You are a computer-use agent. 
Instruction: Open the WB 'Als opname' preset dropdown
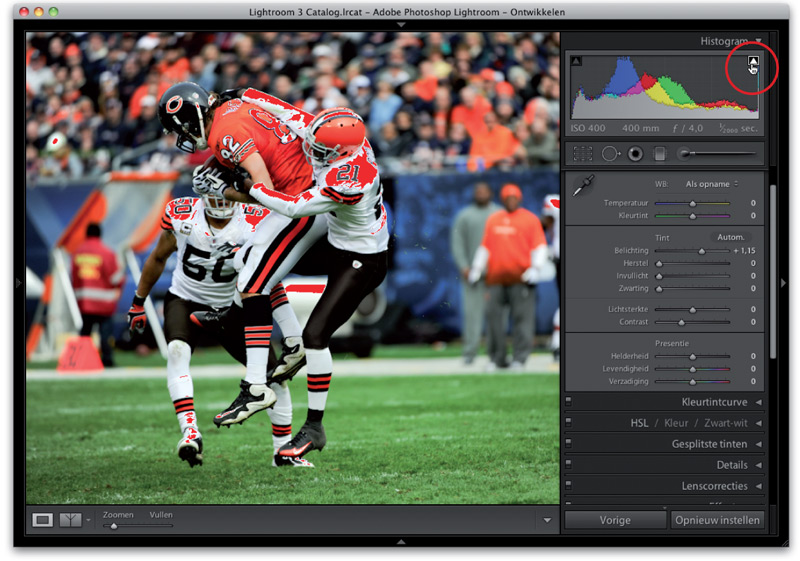[x=711, y=184]
